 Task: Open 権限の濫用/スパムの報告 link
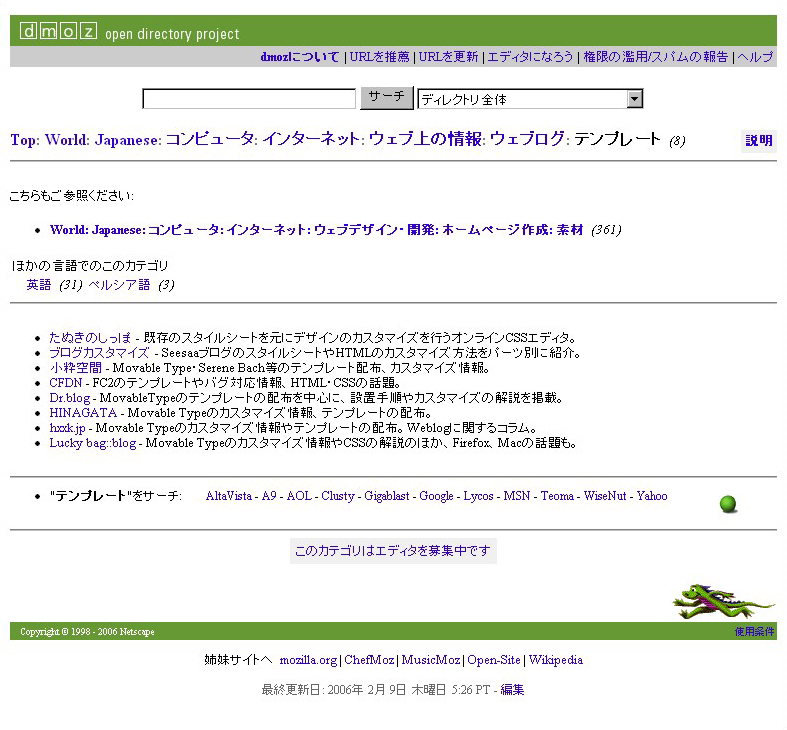tap(655, 57)
